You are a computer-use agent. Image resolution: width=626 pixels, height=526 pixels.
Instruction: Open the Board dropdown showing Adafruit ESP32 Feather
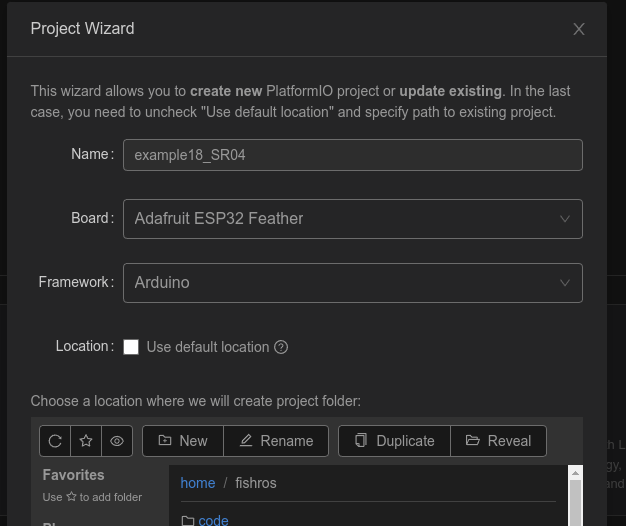tap(352, 219)
